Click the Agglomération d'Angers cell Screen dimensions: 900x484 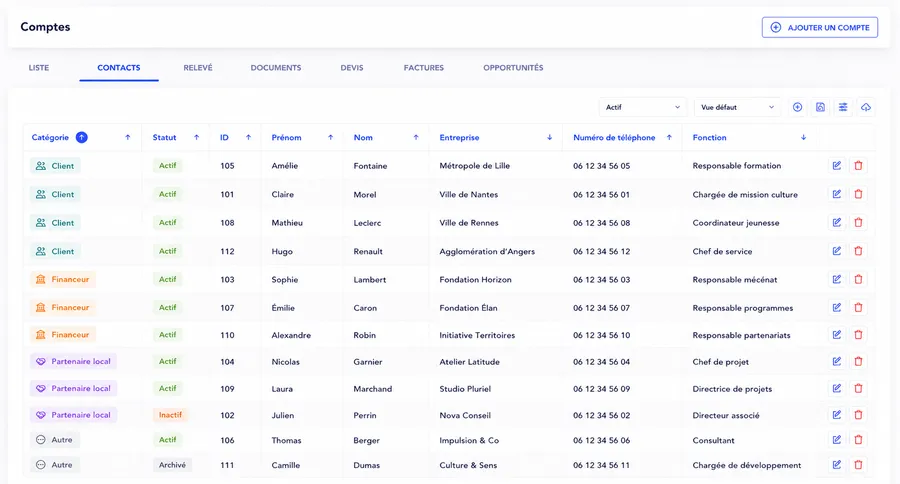(x=487, y=251)
